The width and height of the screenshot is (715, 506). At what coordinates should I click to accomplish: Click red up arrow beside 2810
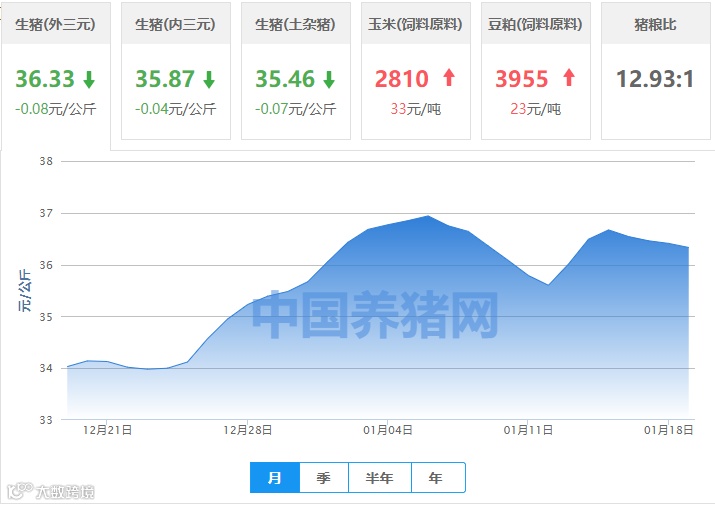point(449,77)
